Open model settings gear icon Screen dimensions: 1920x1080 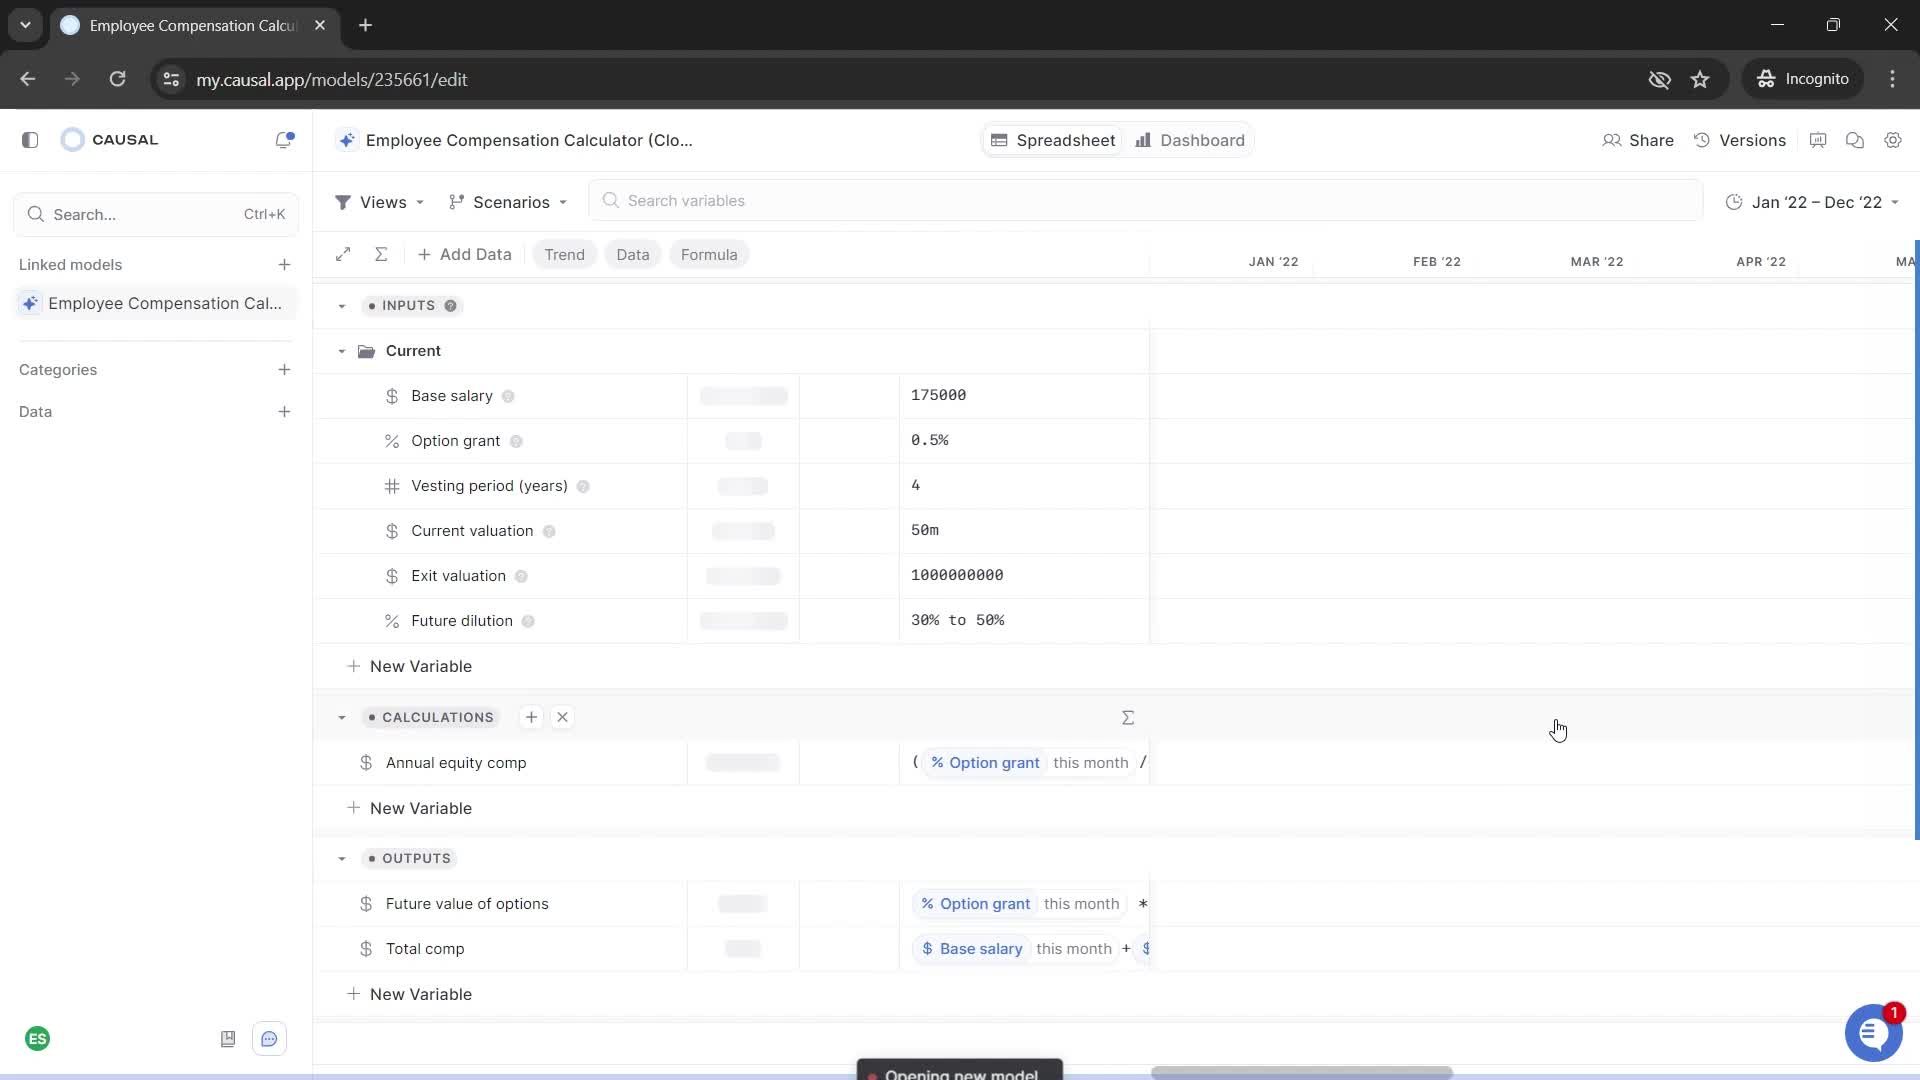coord(1893,140)
